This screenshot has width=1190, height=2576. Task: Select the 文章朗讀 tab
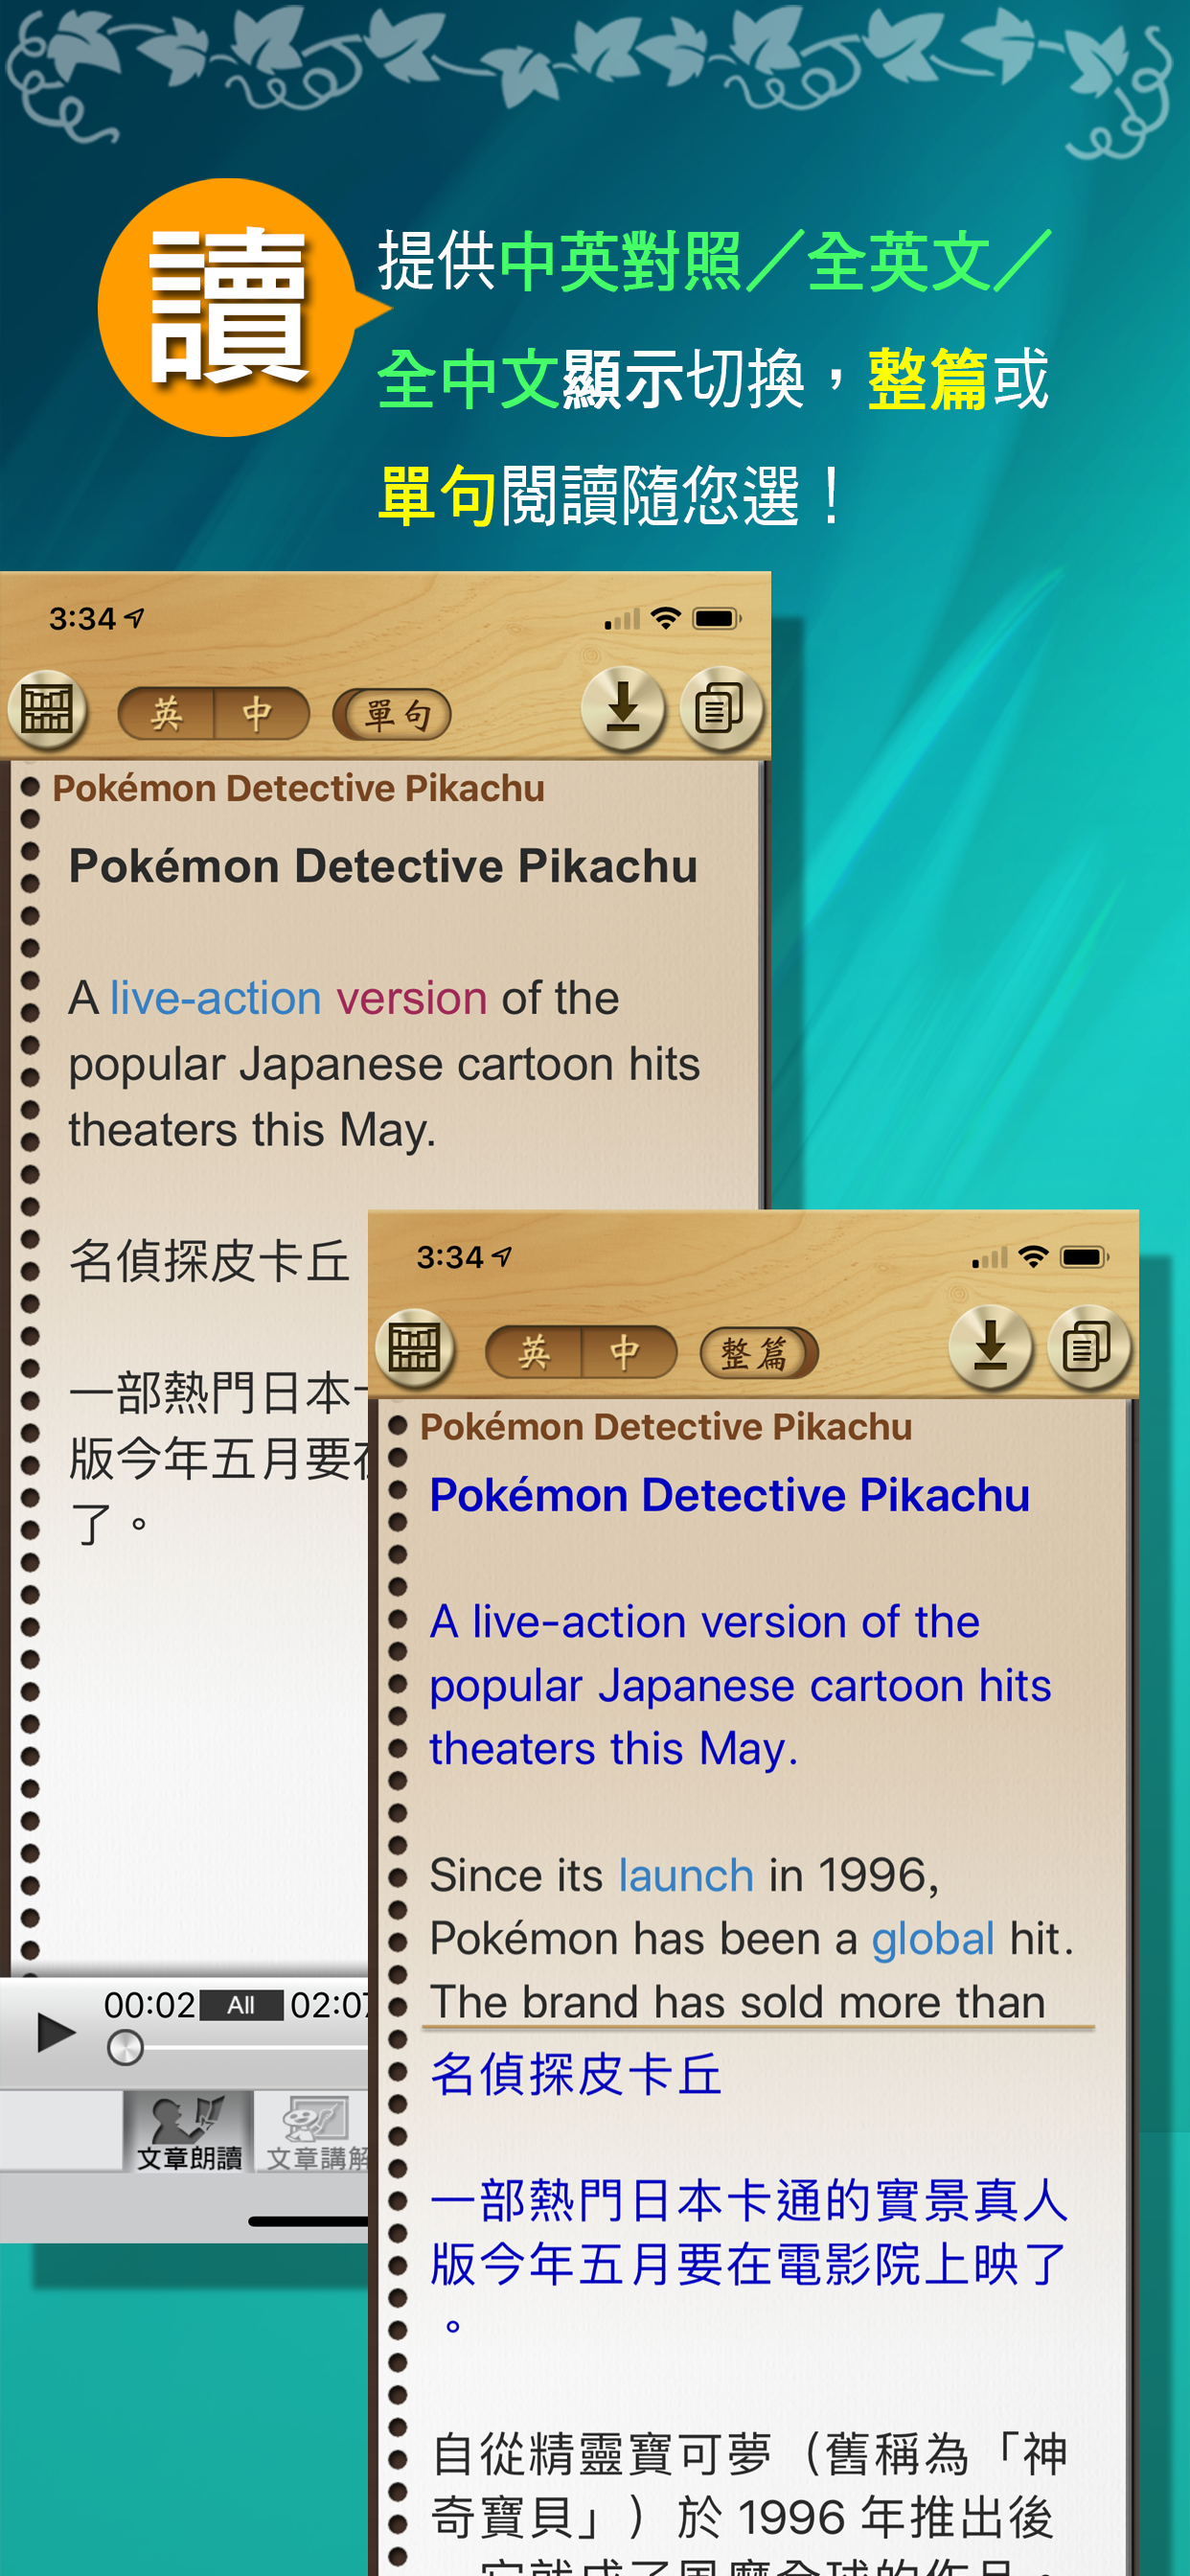click(x=188, y=2131)
